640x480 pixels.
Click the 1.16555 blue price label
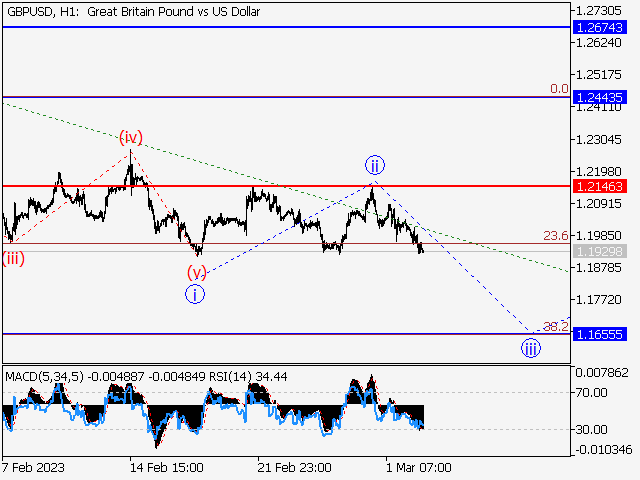tap(600, 335)
